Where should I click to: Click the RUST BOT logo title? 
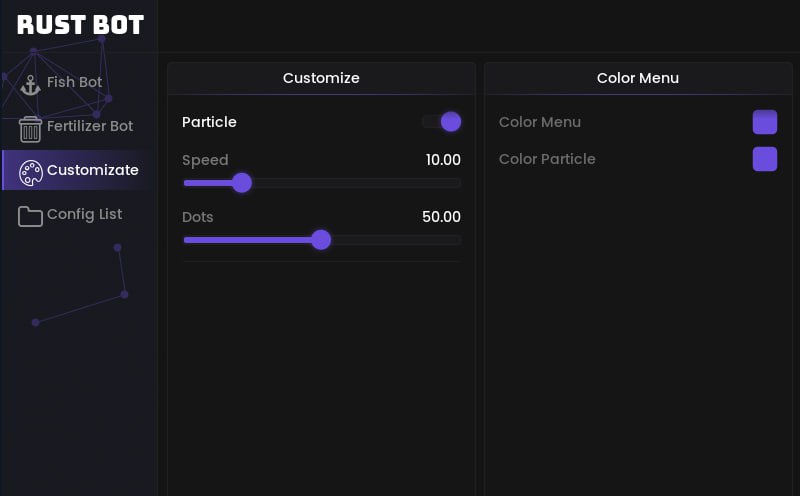[80, 25]
